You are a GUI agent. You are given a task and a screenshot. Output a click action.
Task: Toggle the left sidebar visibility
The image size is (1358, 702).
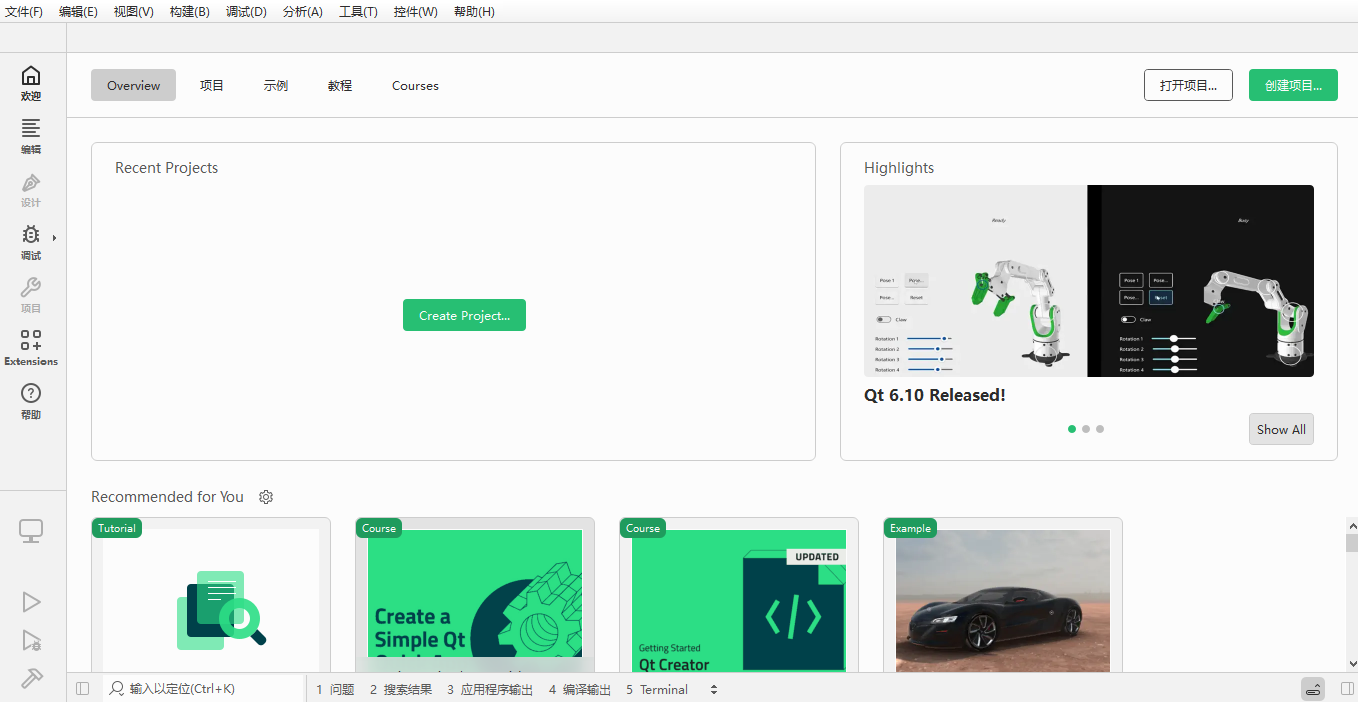pyautogui.click(x=83, y=689)
